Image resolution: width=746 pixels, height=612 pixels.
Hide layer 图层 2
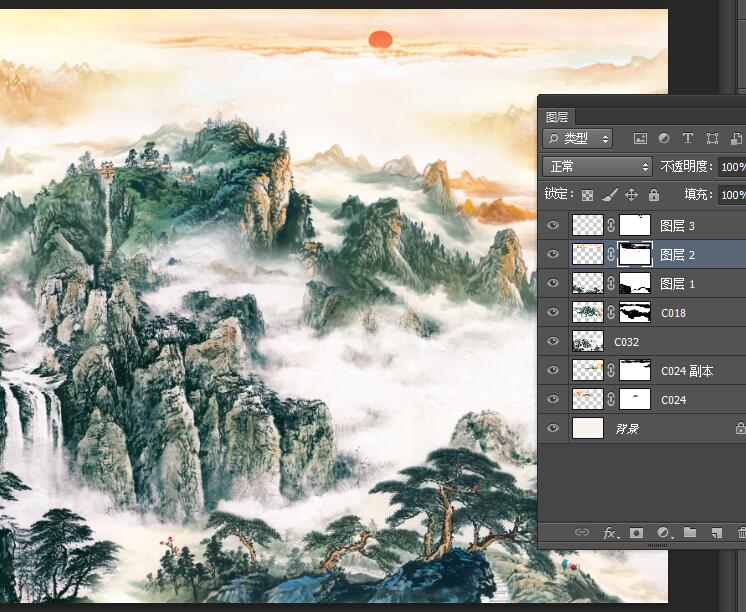(x=553, y=254)
